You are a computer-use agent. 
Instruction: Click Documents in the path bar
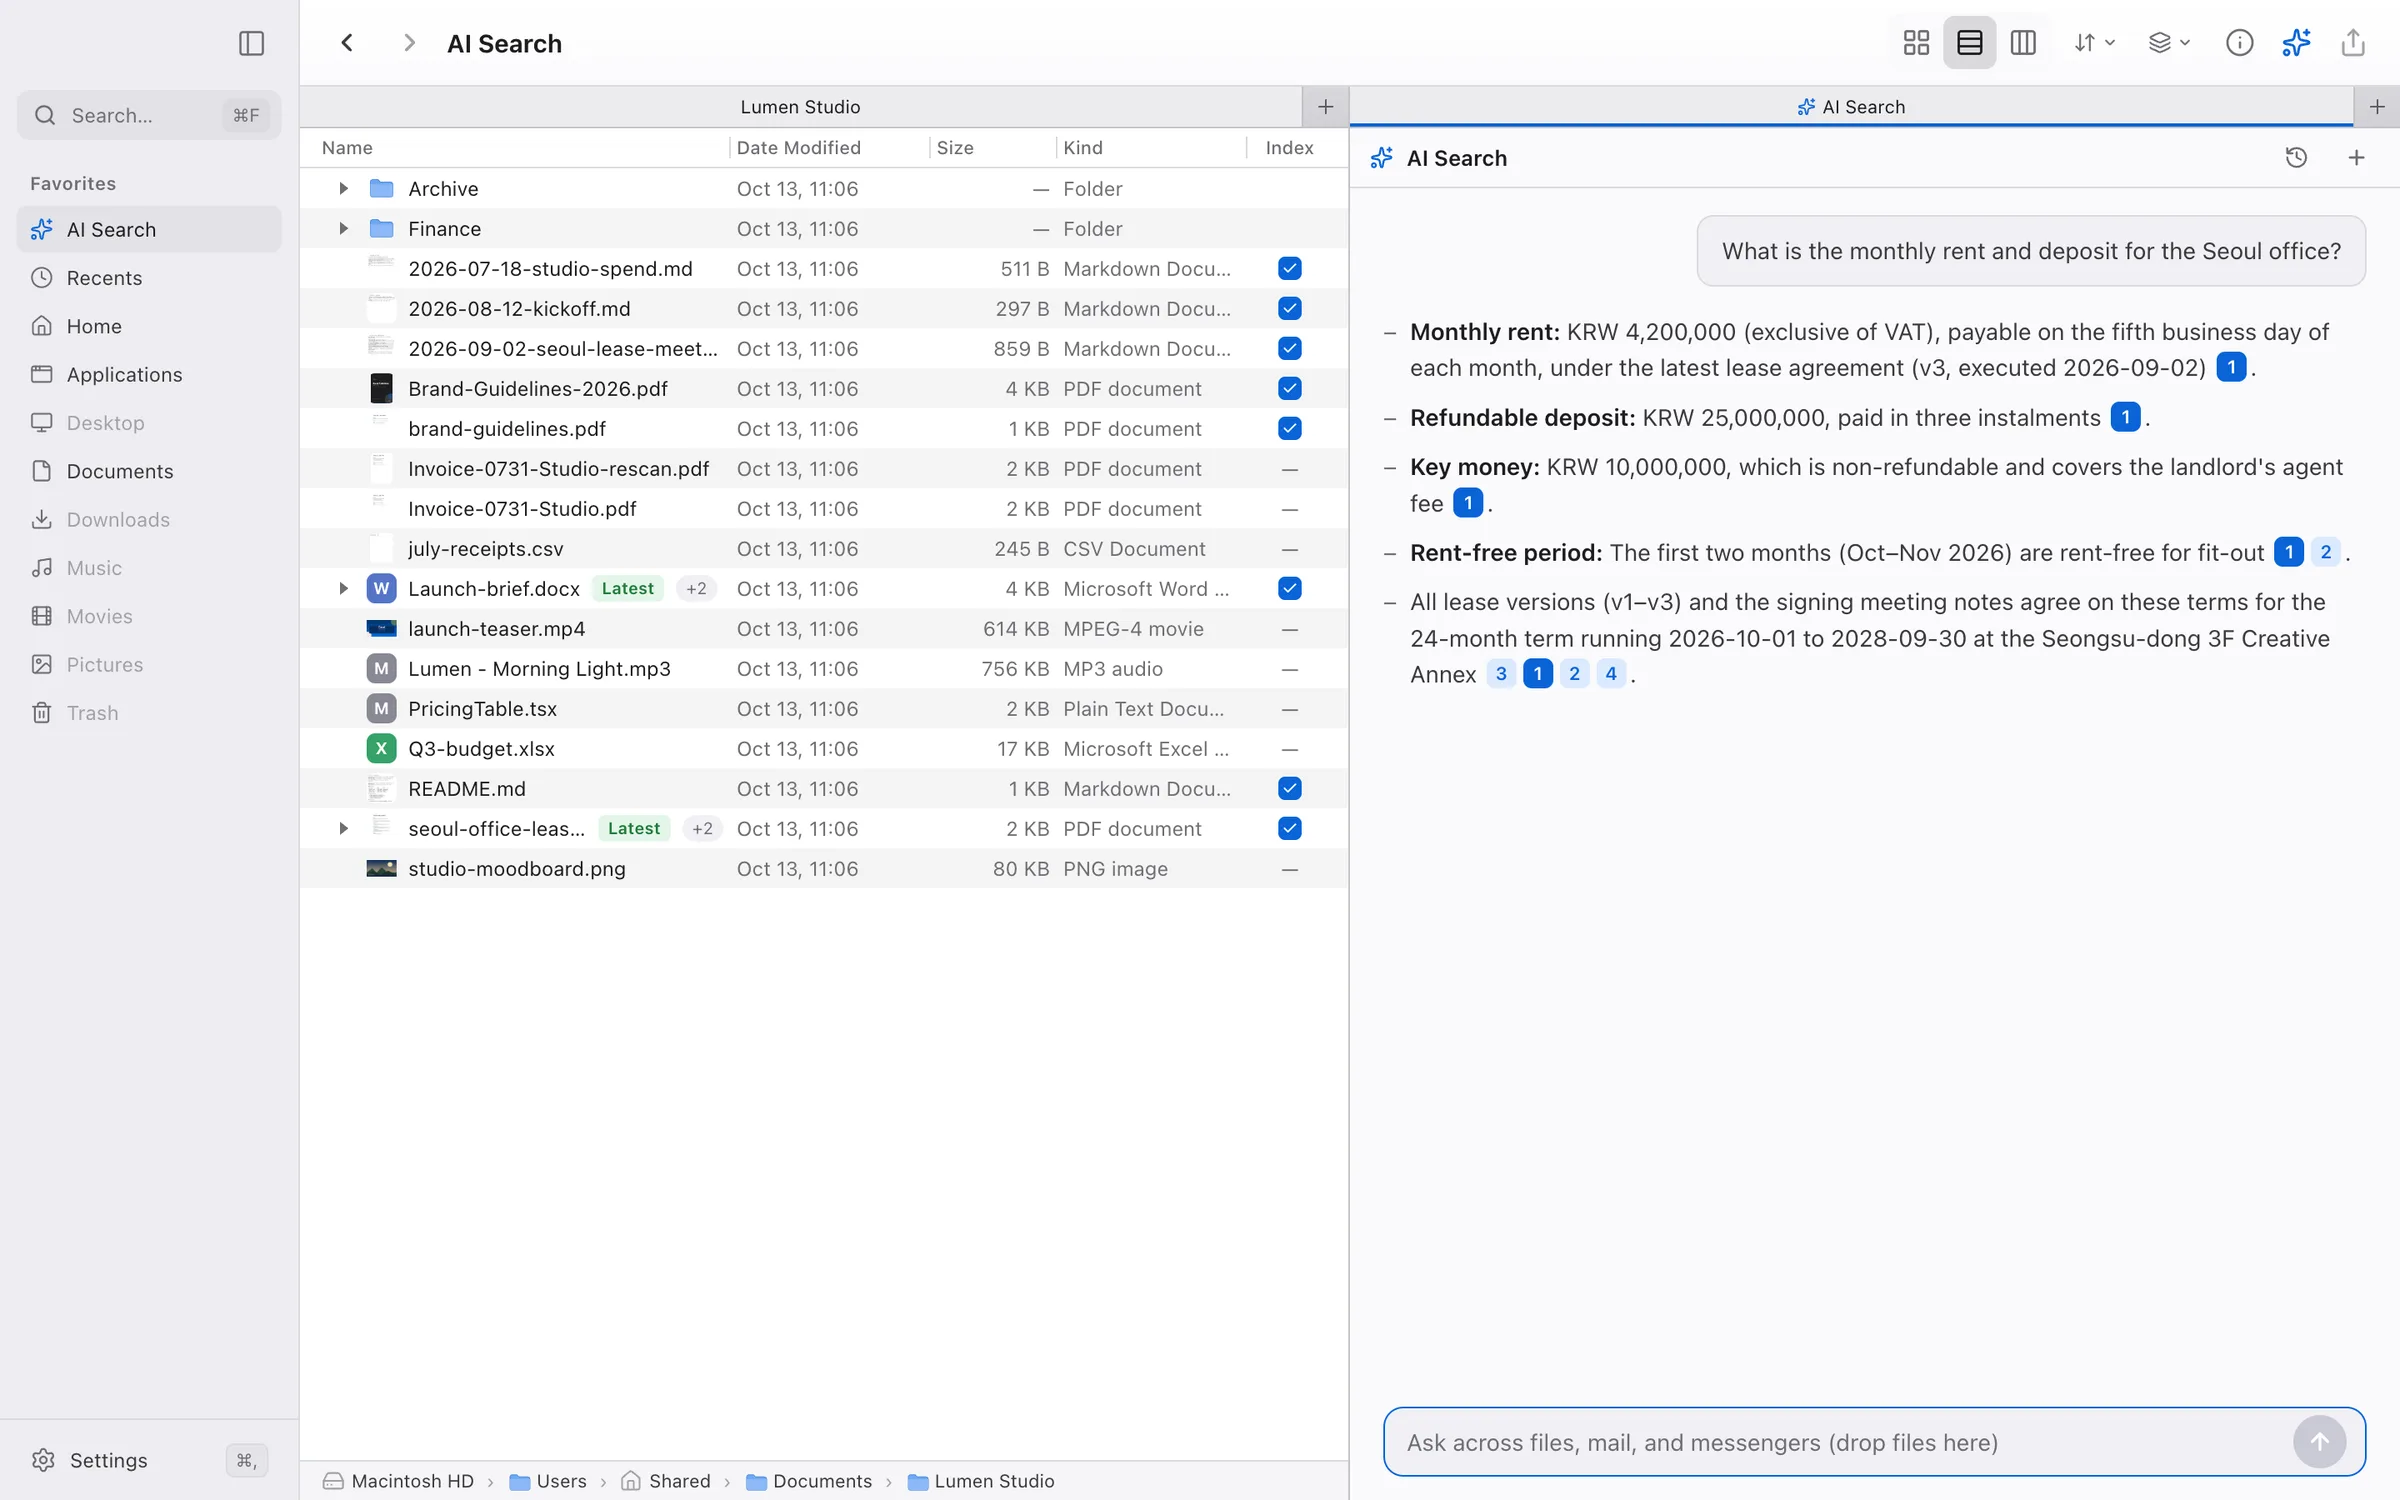pyautogui.click(x=809, y=1481)
